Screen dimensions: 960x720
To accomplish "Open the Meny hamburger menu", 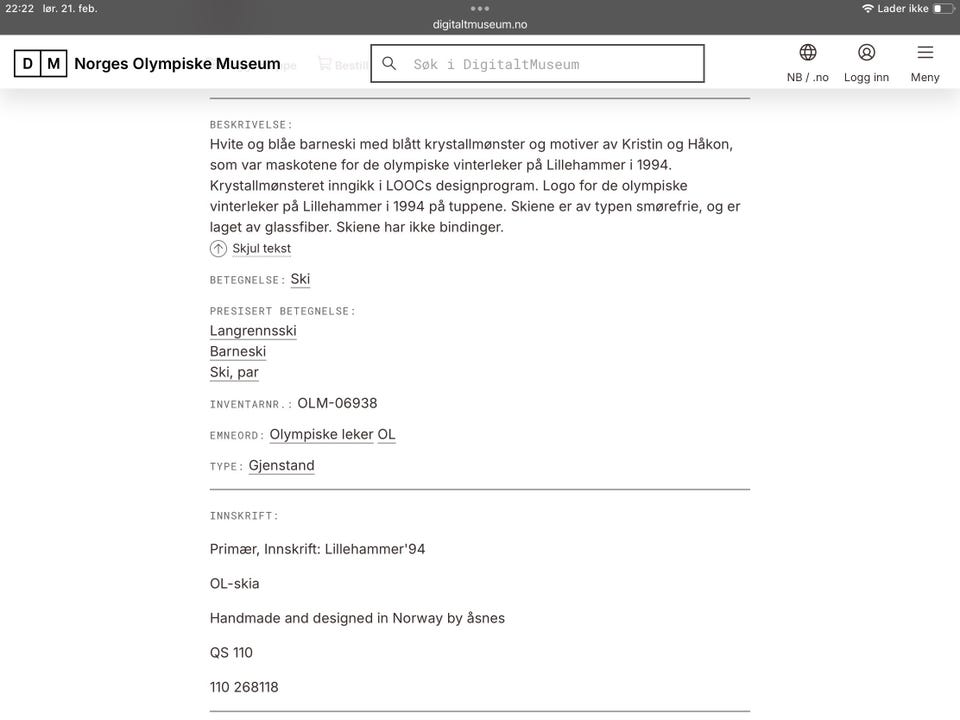I will click(925, 63).
